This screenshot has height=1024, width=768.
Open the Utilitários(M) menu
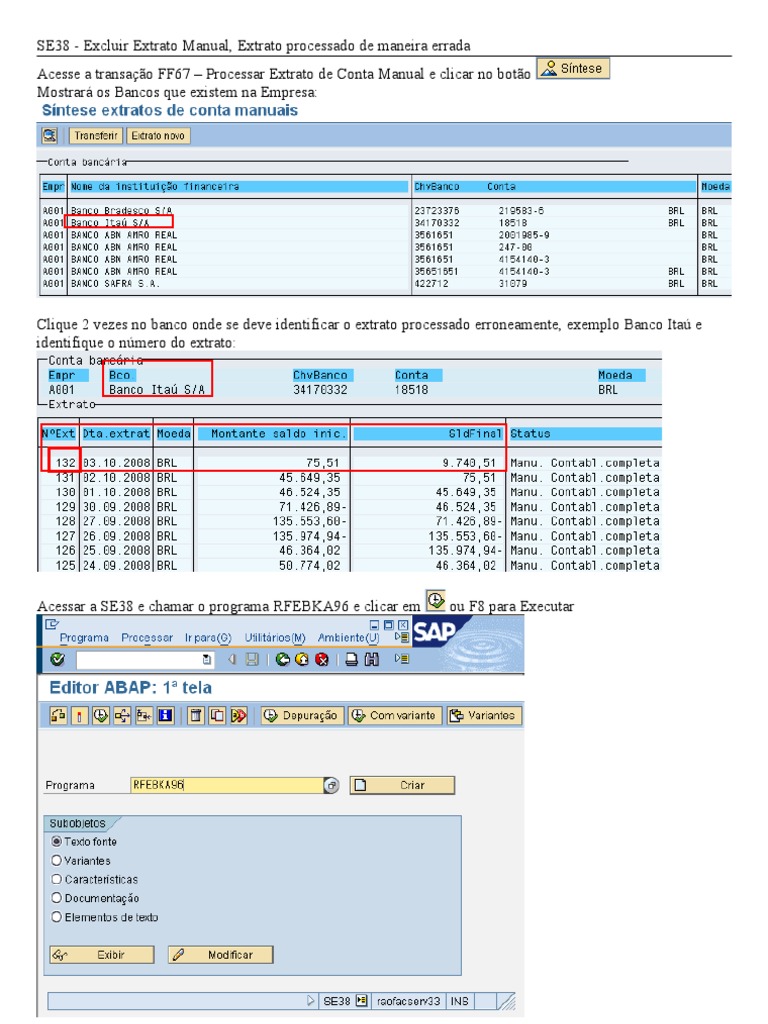[275, 638]
